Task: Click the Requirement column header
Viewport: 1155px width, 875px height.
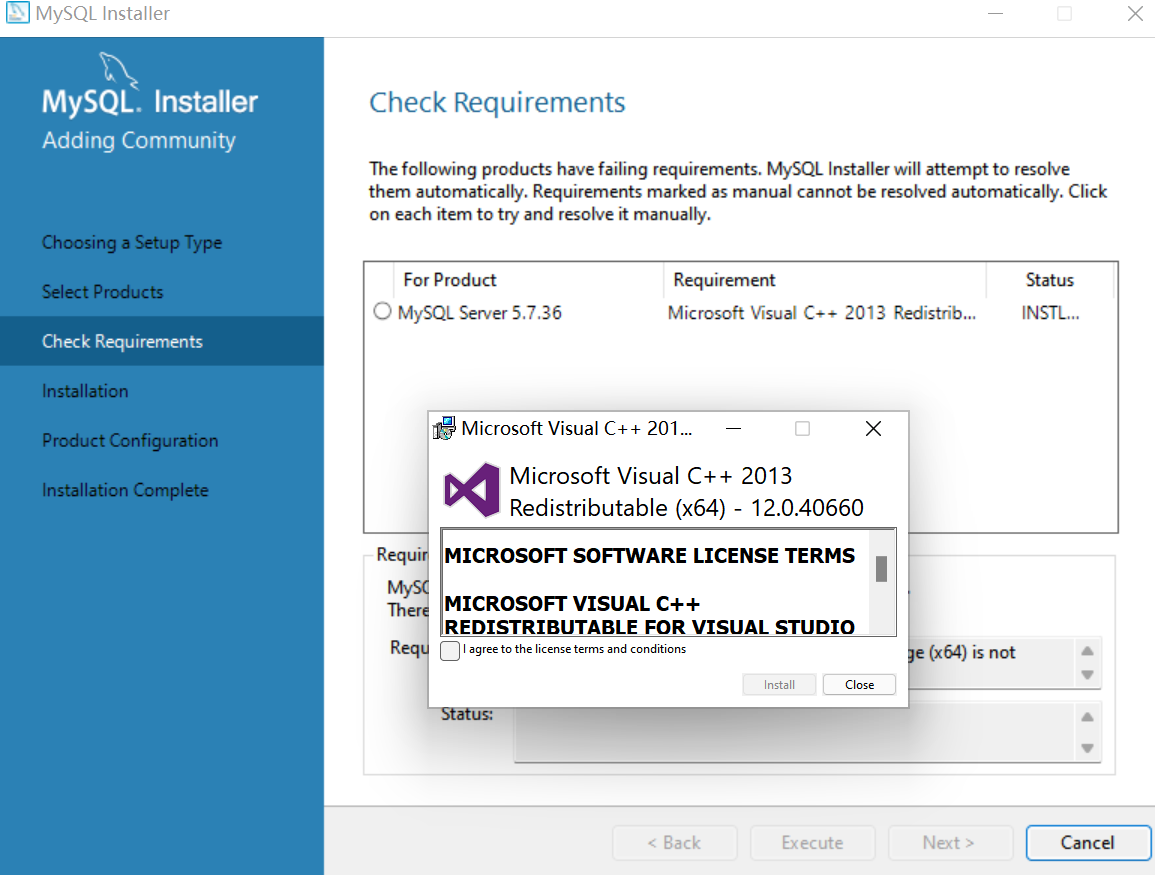Action: [x=825, y=280]
